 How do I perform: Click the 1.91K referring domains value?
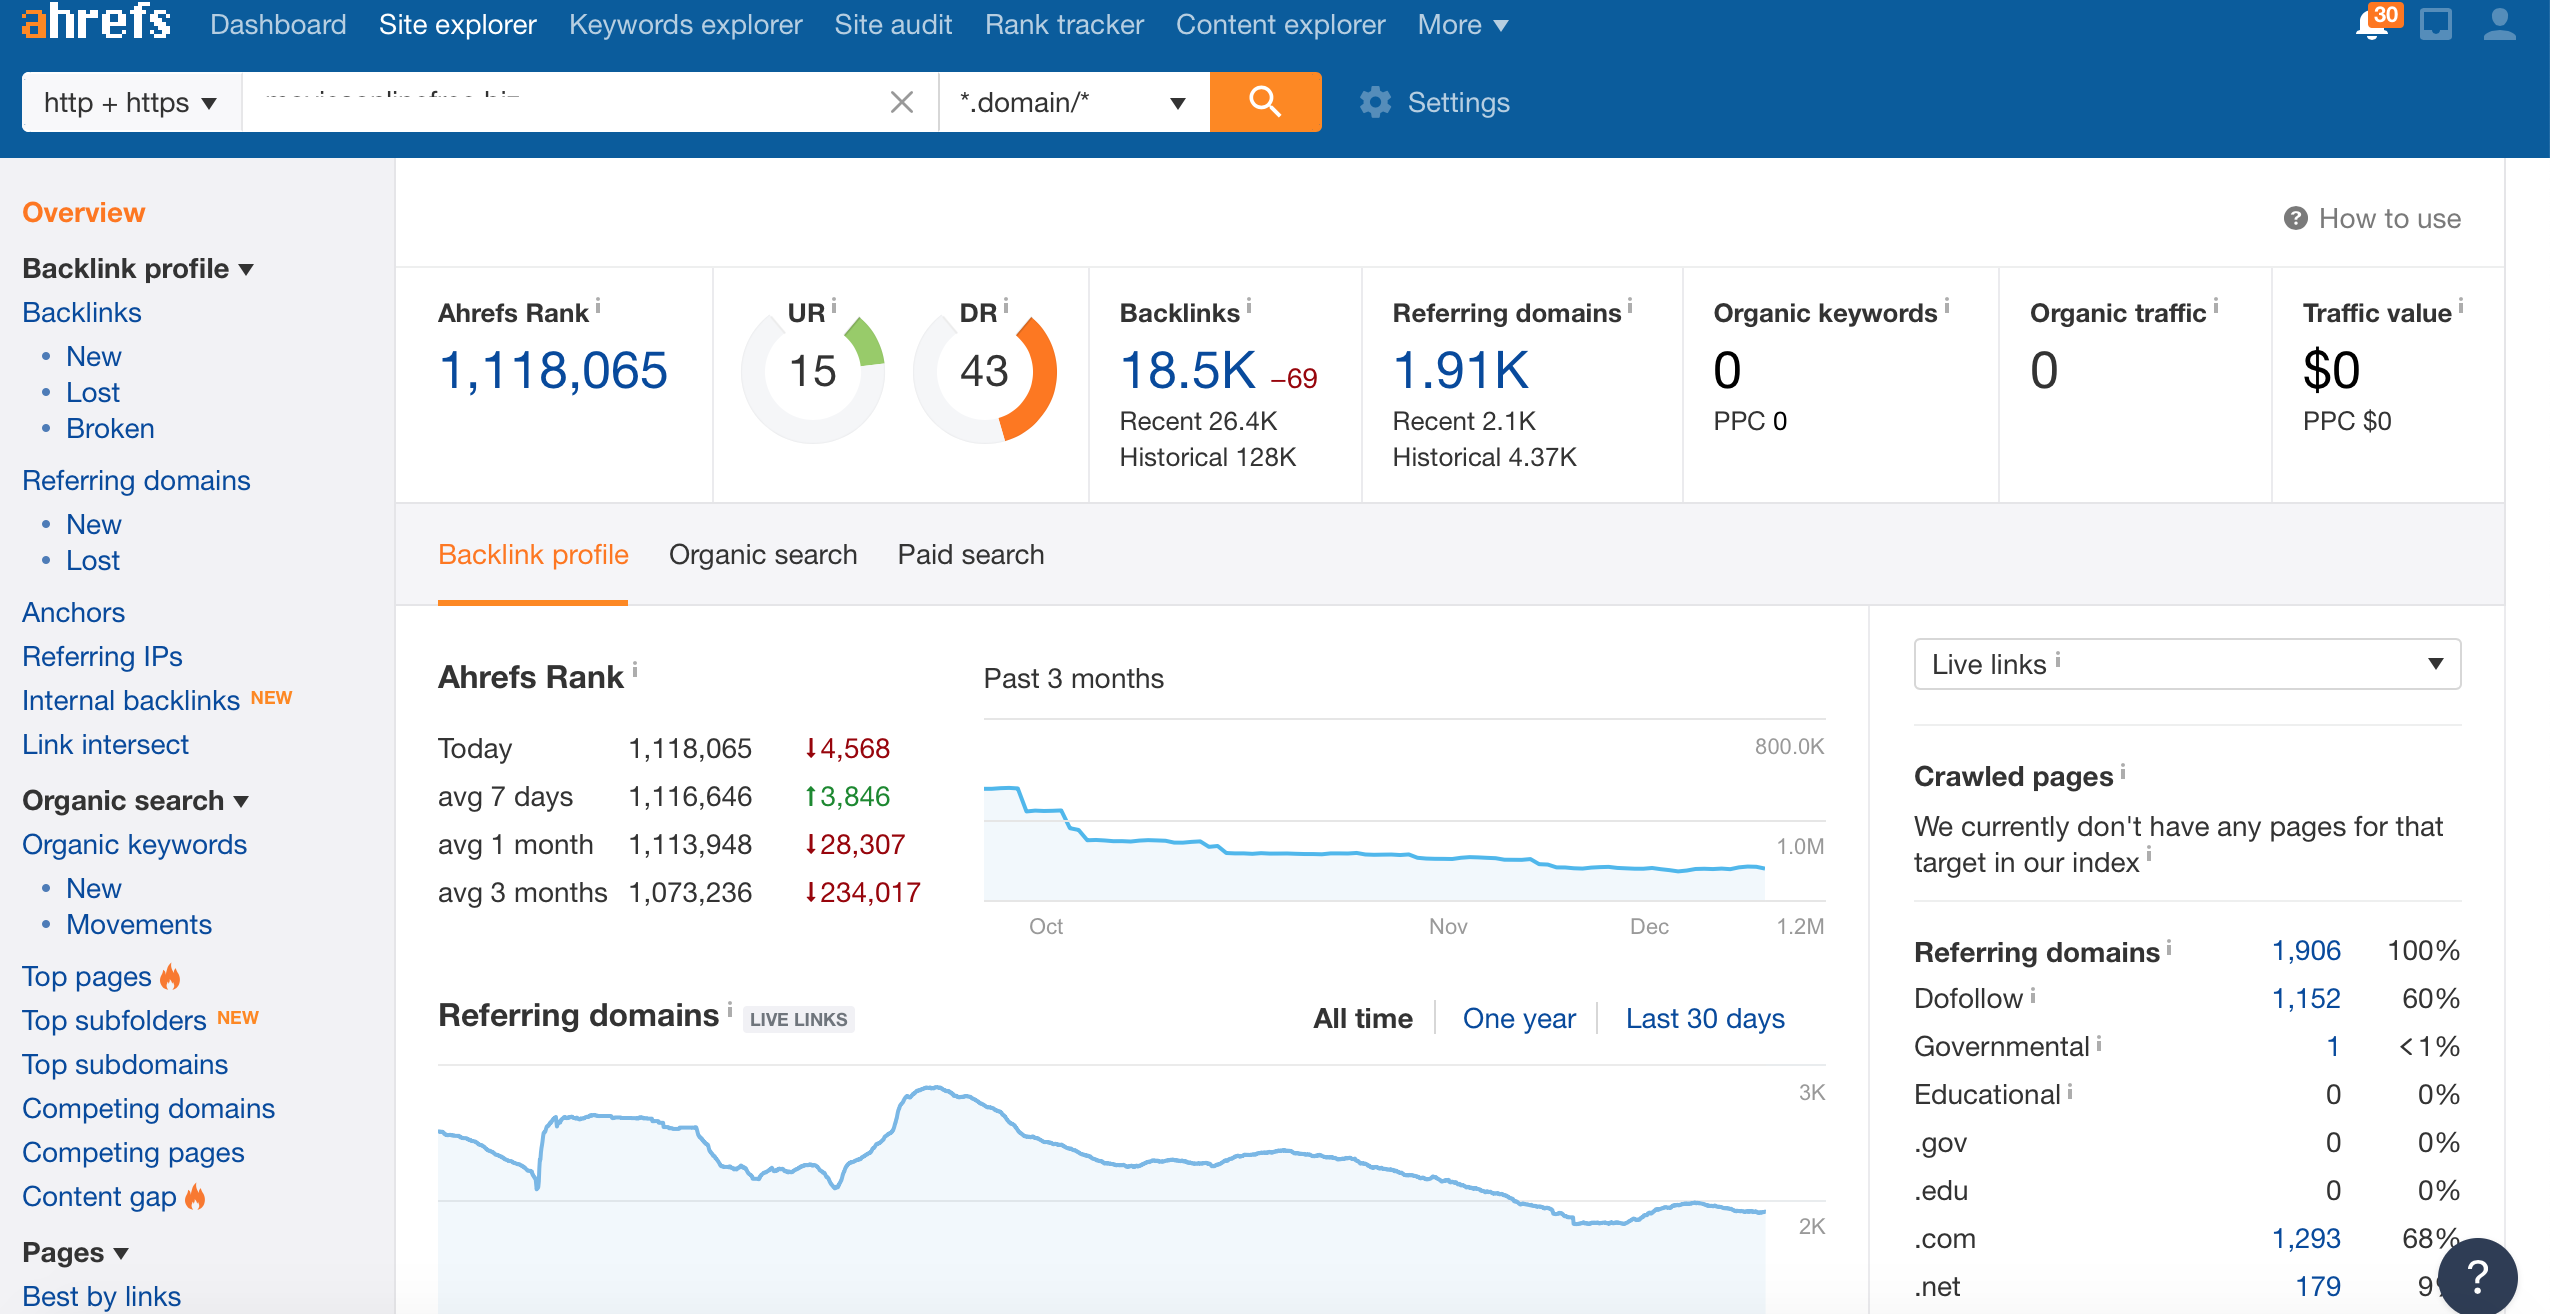[x=1460, y=370]
